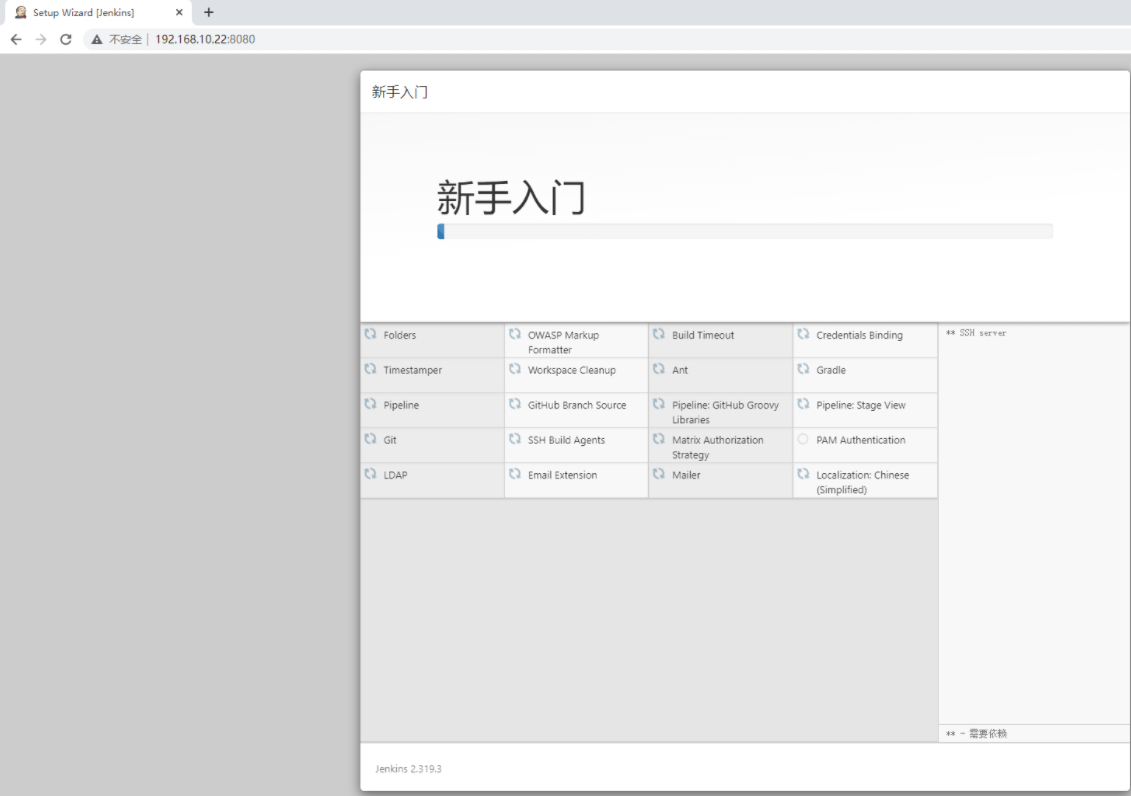The image size is (1131, 796).
Task: Click the SSH Build Agents label
Action: point(566,440)
